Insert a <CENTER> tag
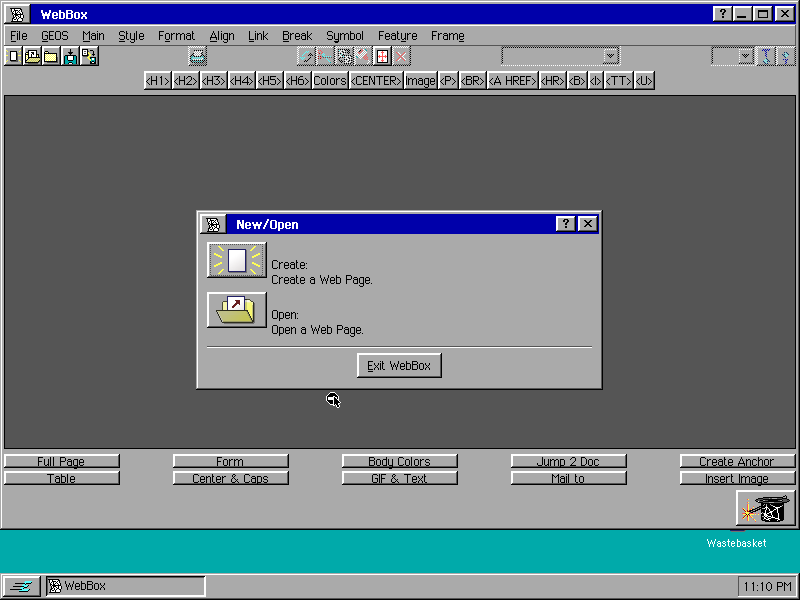Viewport: 800px width, 600px height. [376, 81]
